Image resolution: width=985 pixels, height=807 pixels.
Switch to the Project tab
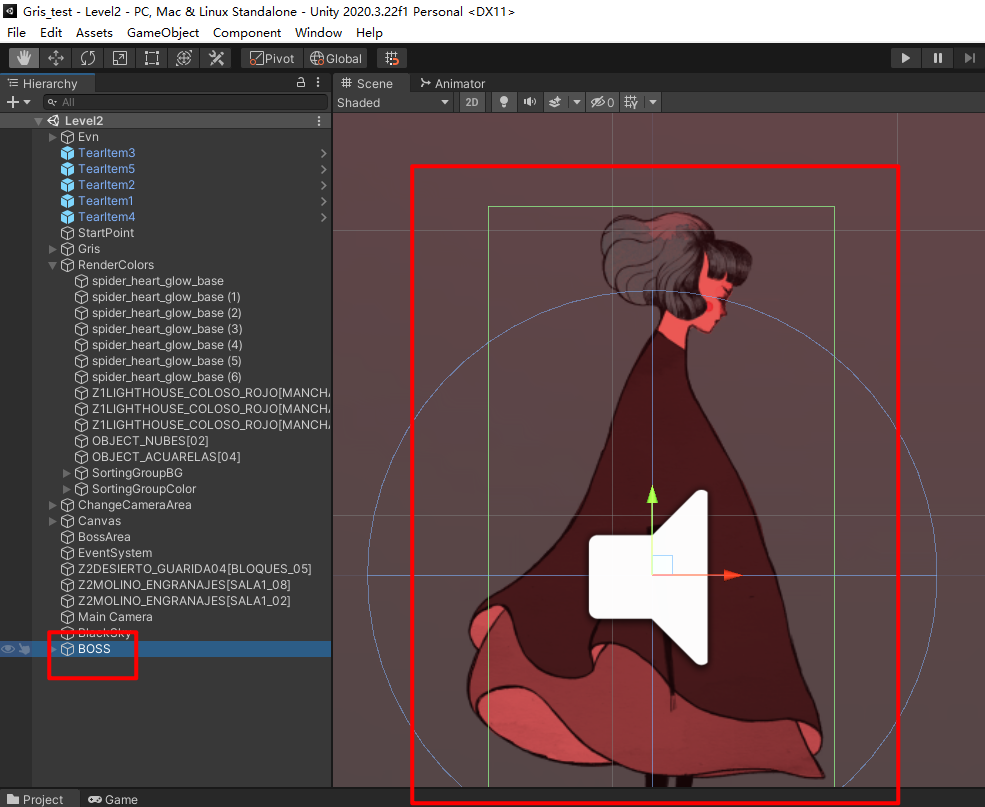[39, 799]
